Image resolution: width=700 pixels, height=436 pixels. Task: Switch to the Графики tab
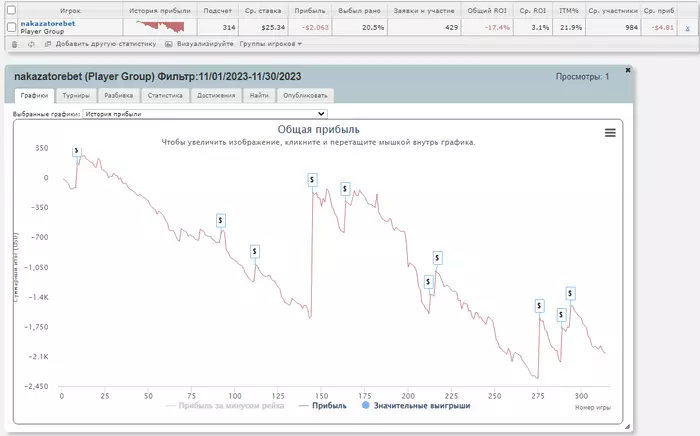(34, 95)
